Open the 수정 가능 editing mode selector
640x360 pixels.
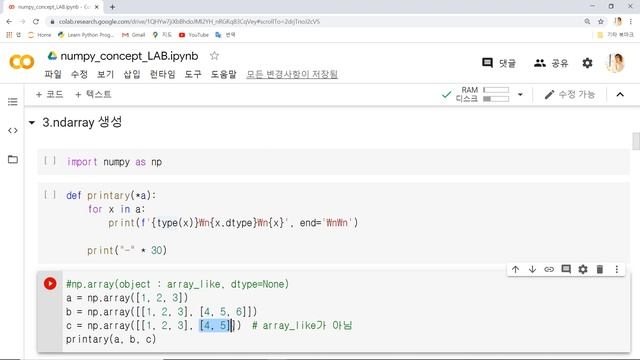click(x=570, y=95)
